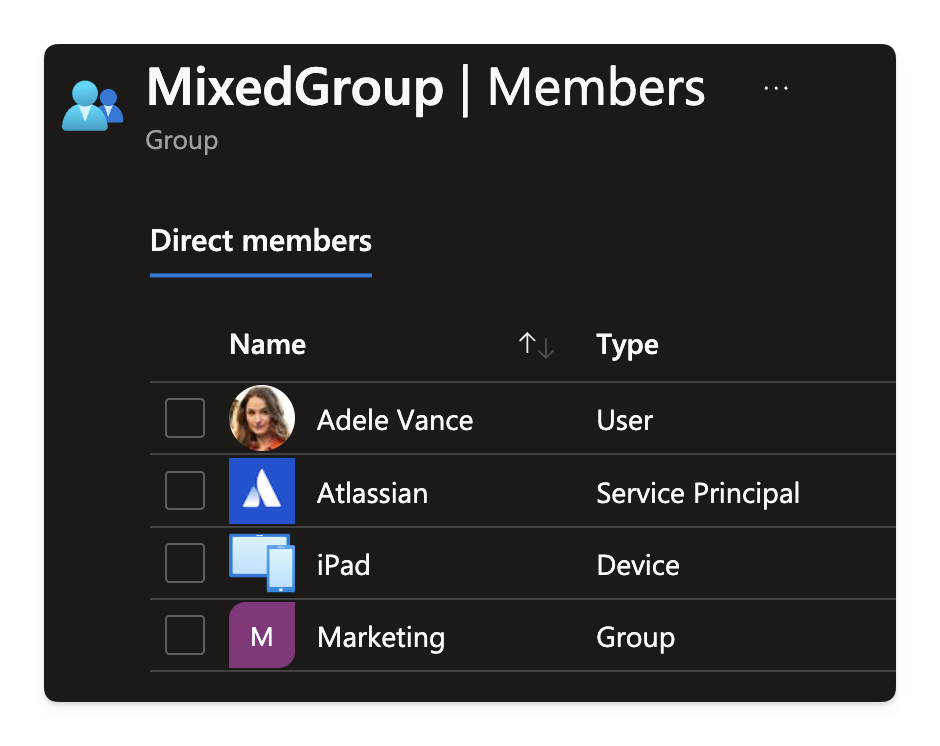Open the ellipsis more options menu
940x746 pixels.
point(776,88)
